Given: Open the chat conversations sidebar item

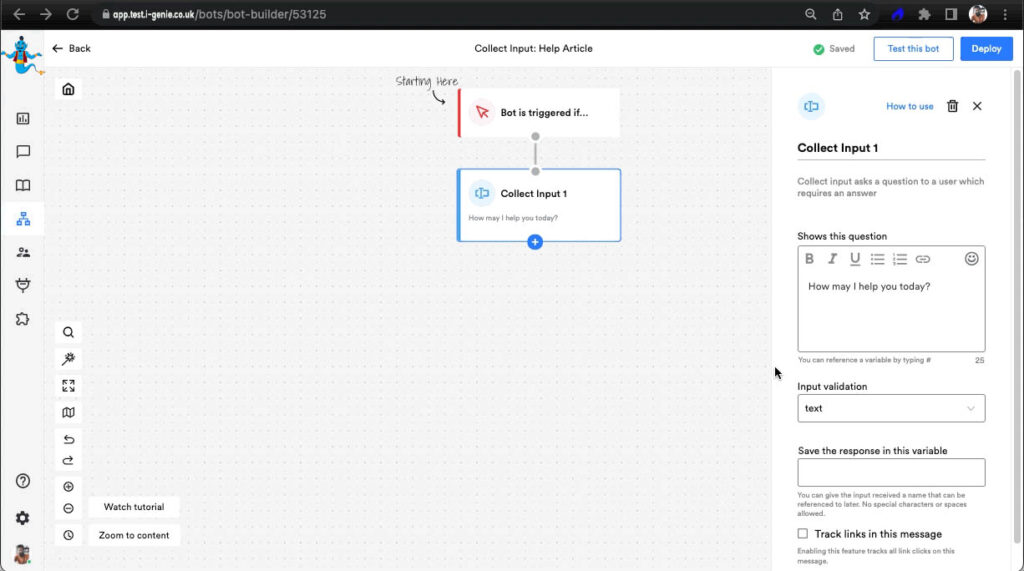Looking at the screenshot, I should (23, 152).
